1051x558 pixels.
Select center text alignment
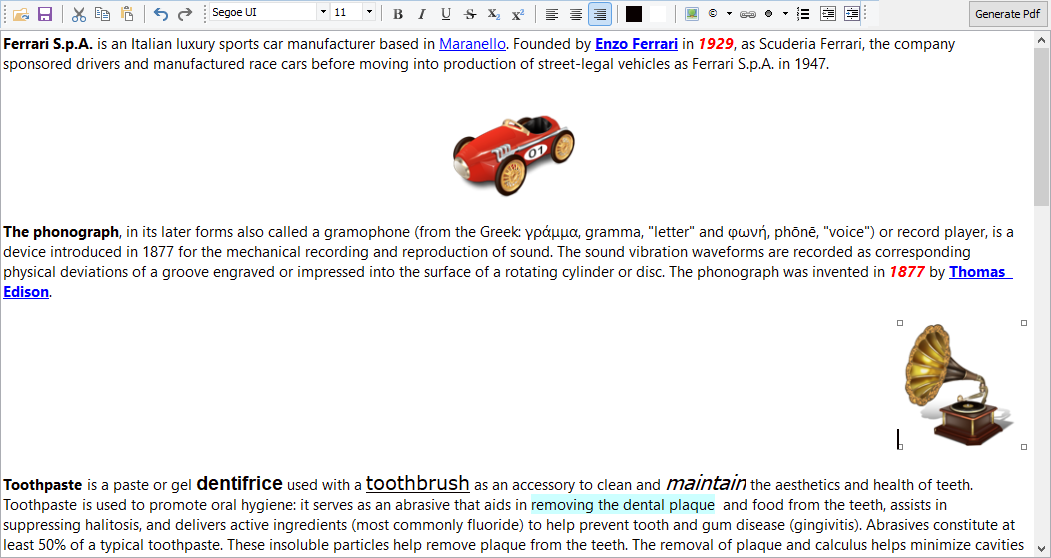pyautogui.click(x=576, y=14)
